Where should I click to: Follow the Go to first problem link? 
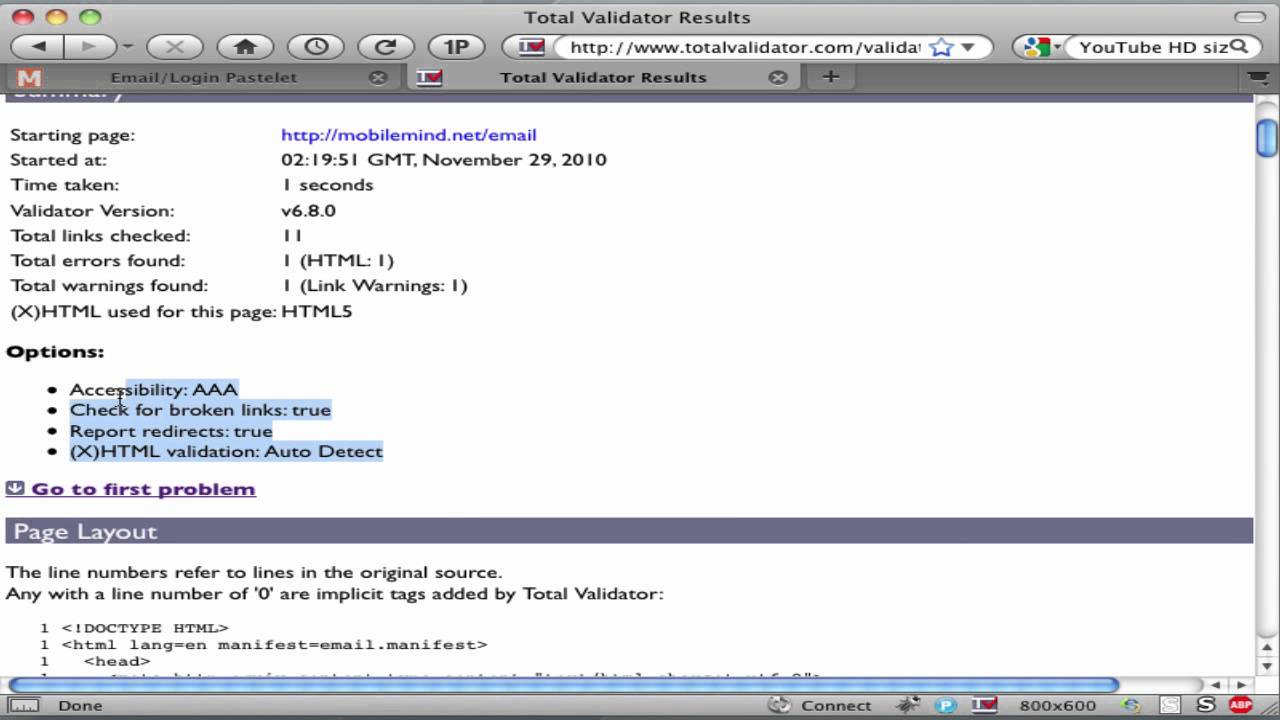143,489
